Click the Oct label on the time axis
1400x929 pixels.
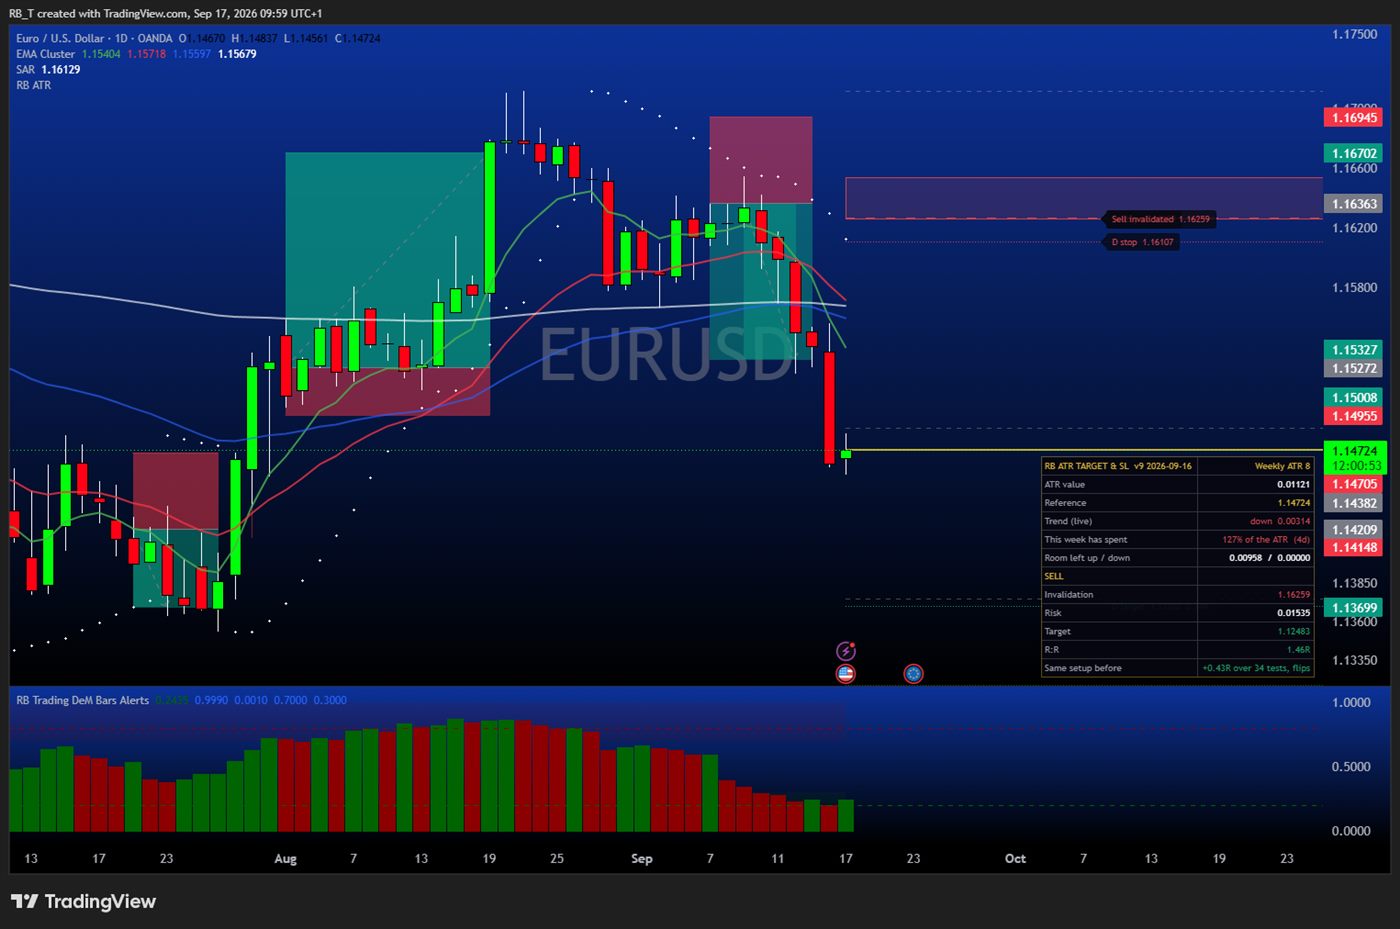1015,858
